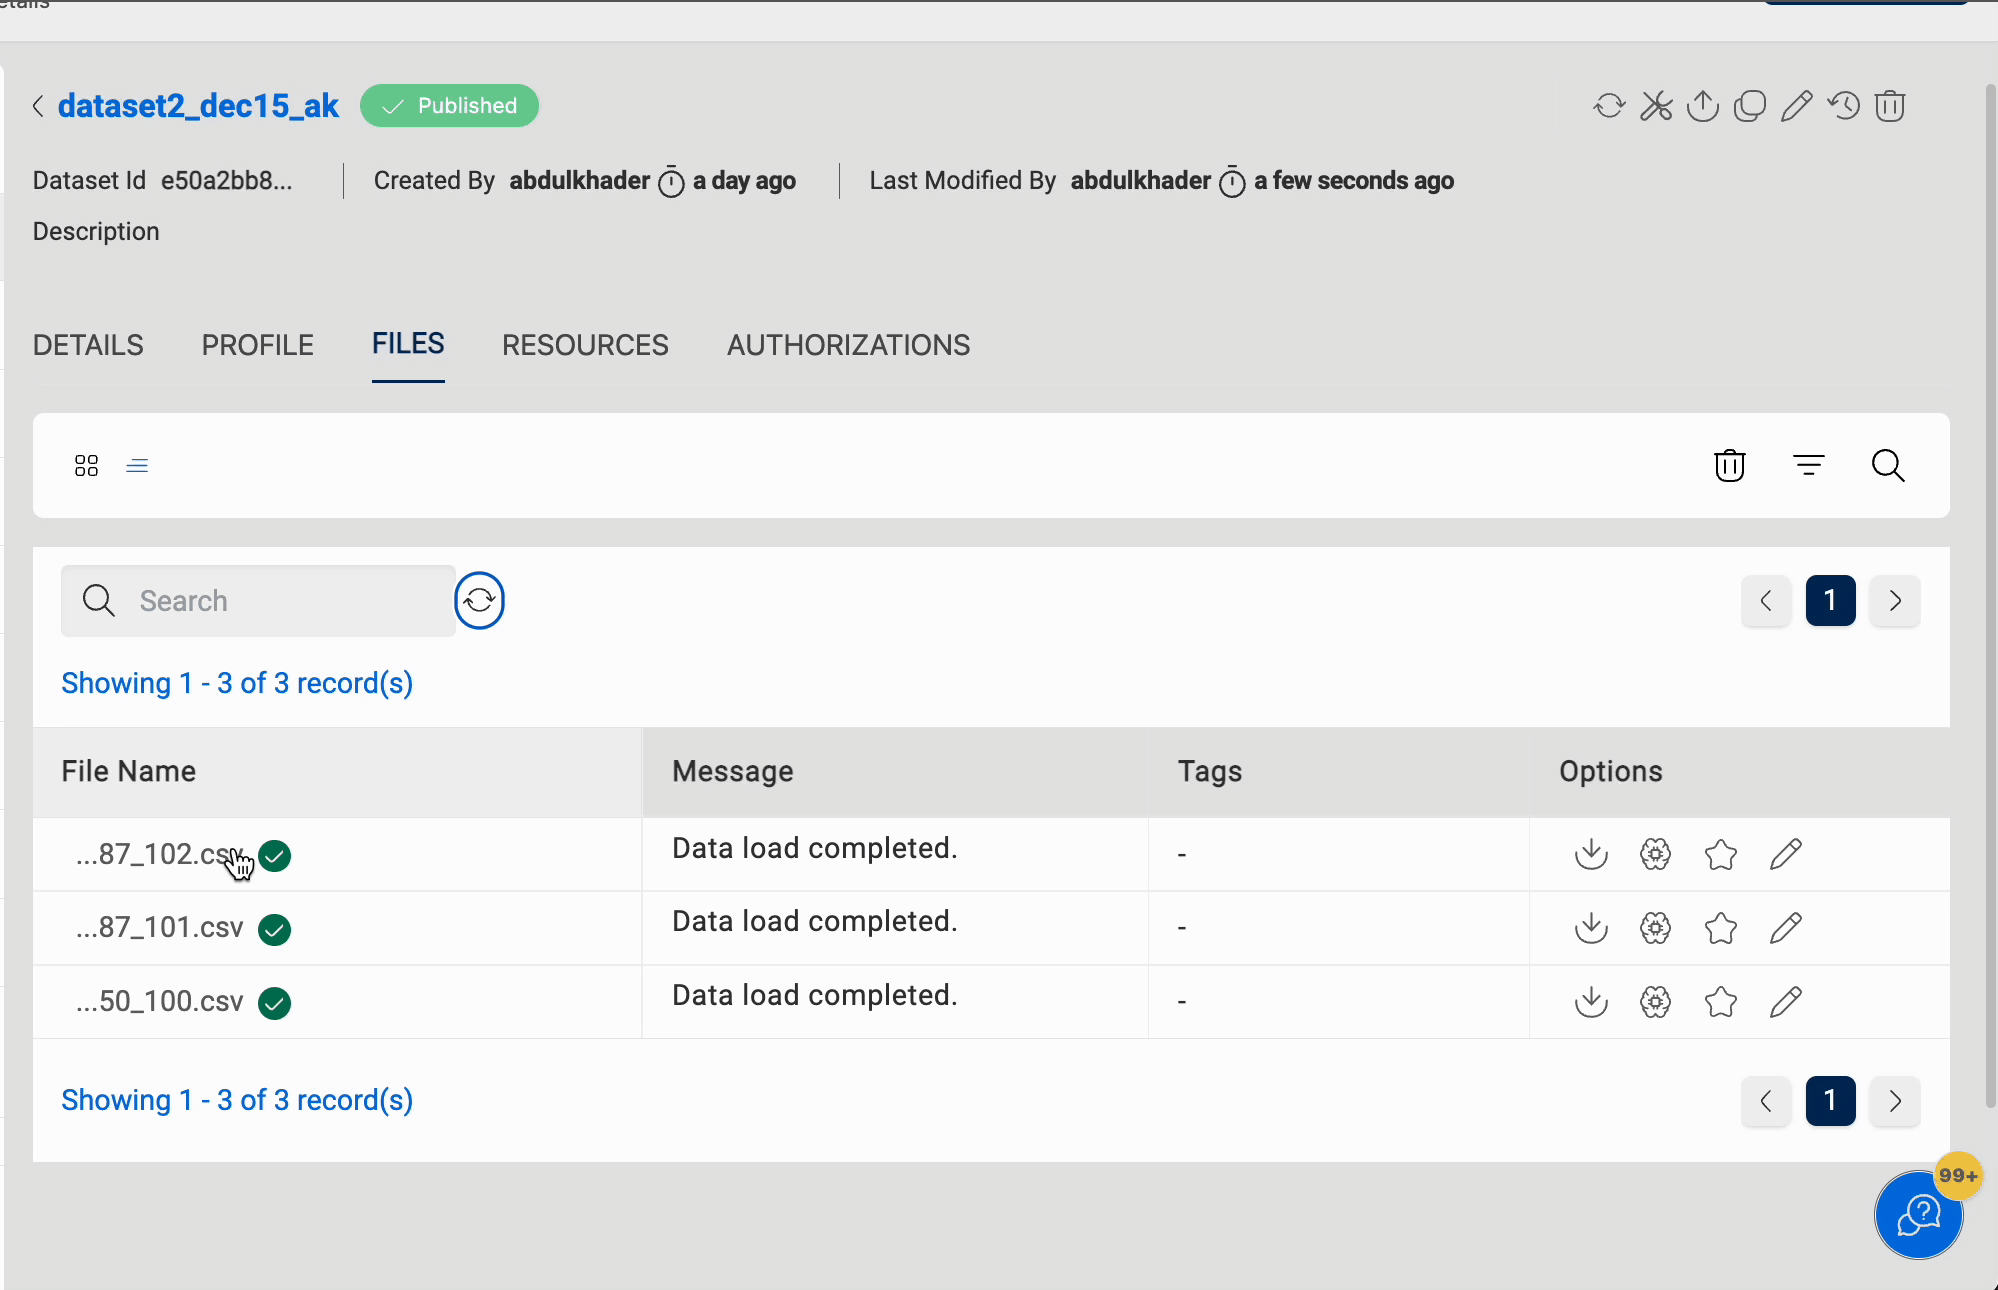Click the green Published status badge
Image resolution: width=1998 pixels, height=1290 pixels.
[449, 105]
